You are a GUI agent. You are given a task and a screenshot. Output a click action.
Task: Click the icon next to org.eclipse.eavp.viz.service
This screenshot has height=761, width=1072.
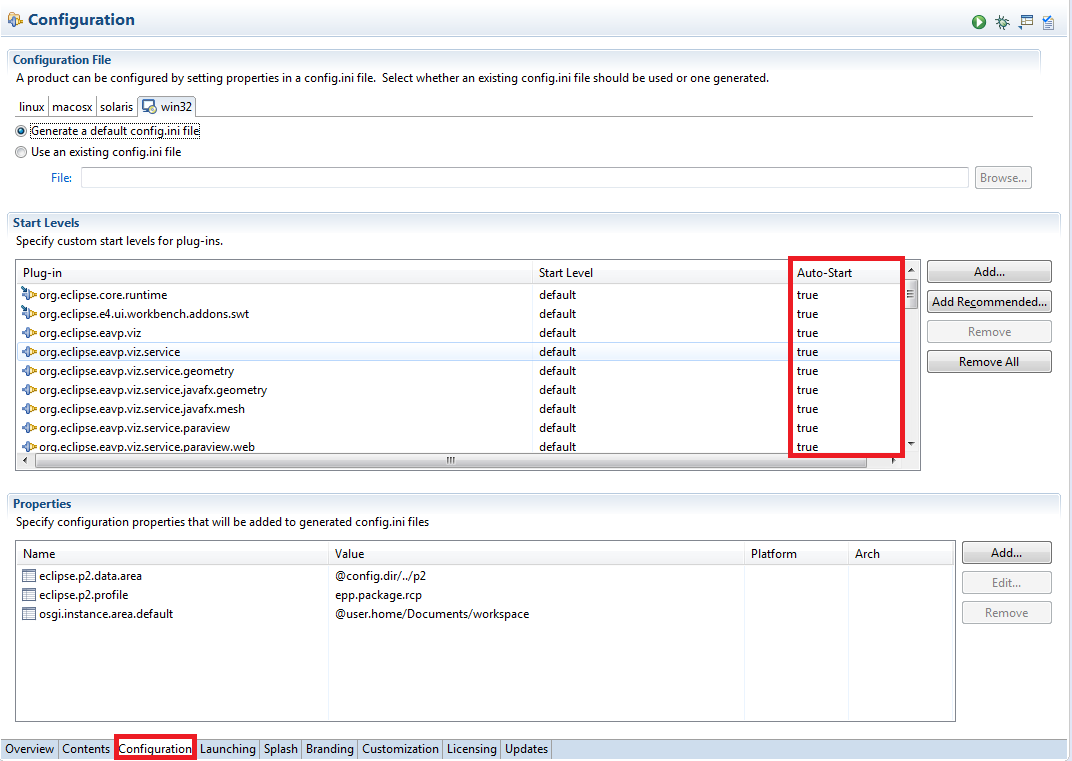[29, 351]
